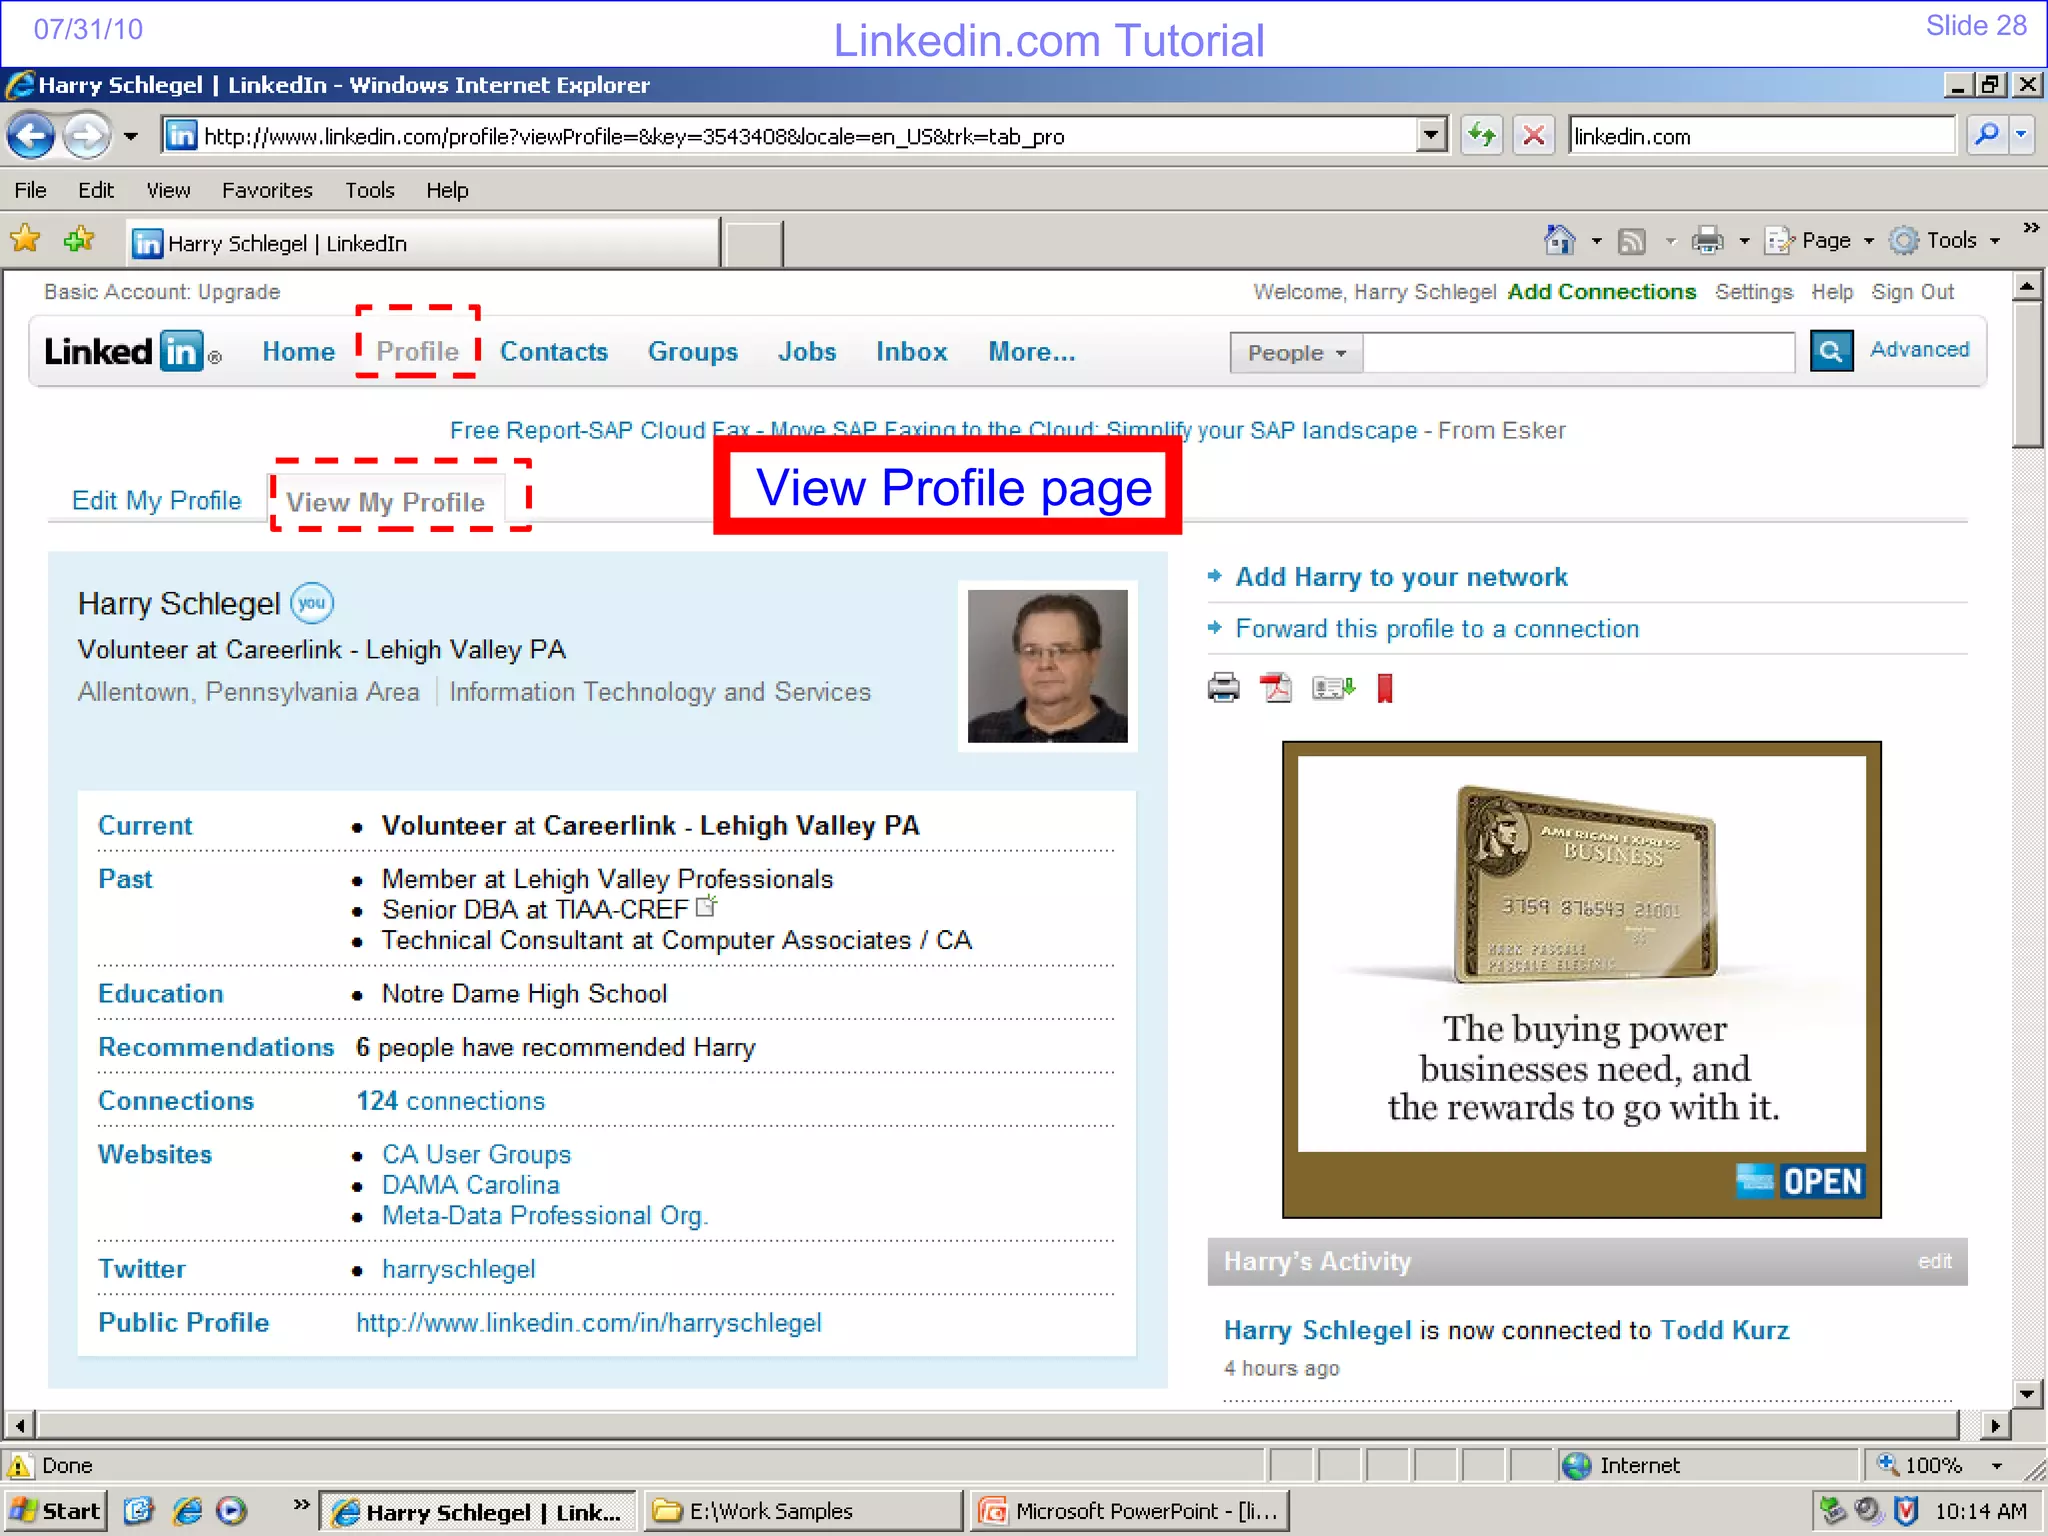Click the Stop loading red X icon
The width and height of the screenshot is (2048, 1536).
pyautogui.click(x=1533, y=135)
